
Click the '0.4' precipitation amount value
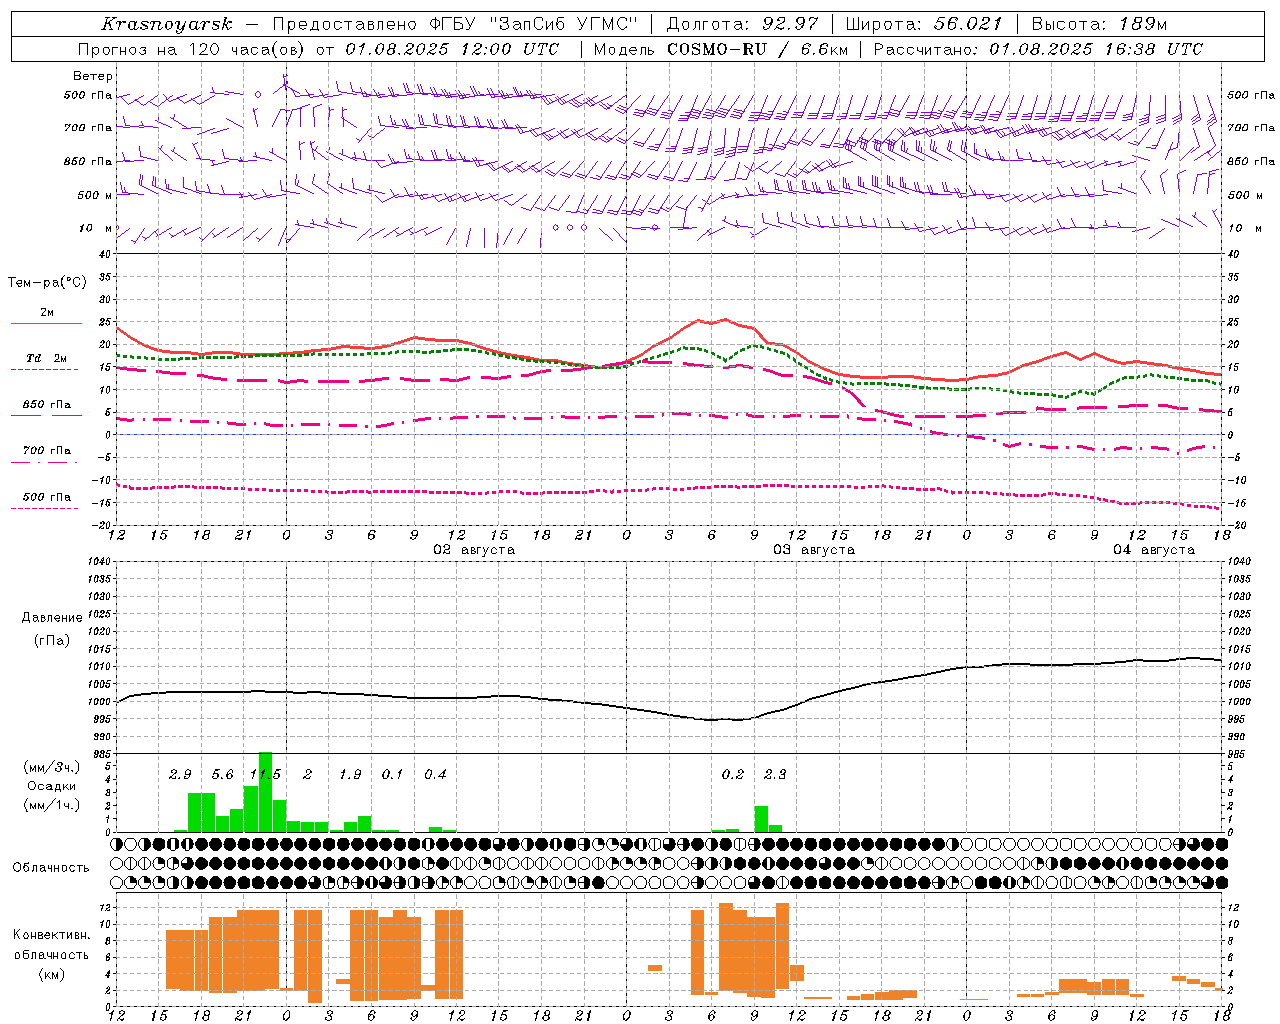click(435, 775)
